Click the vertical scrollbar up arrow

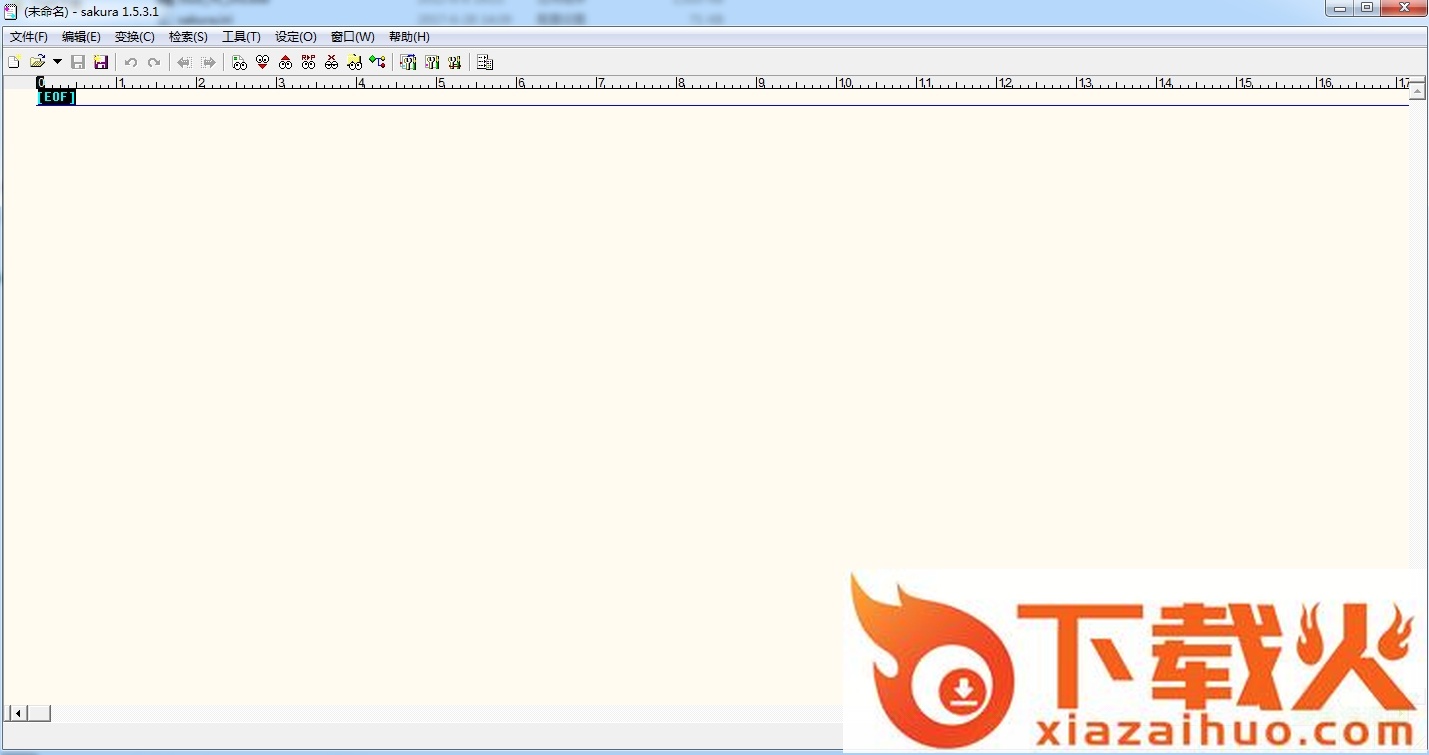tap(1417, 91)
